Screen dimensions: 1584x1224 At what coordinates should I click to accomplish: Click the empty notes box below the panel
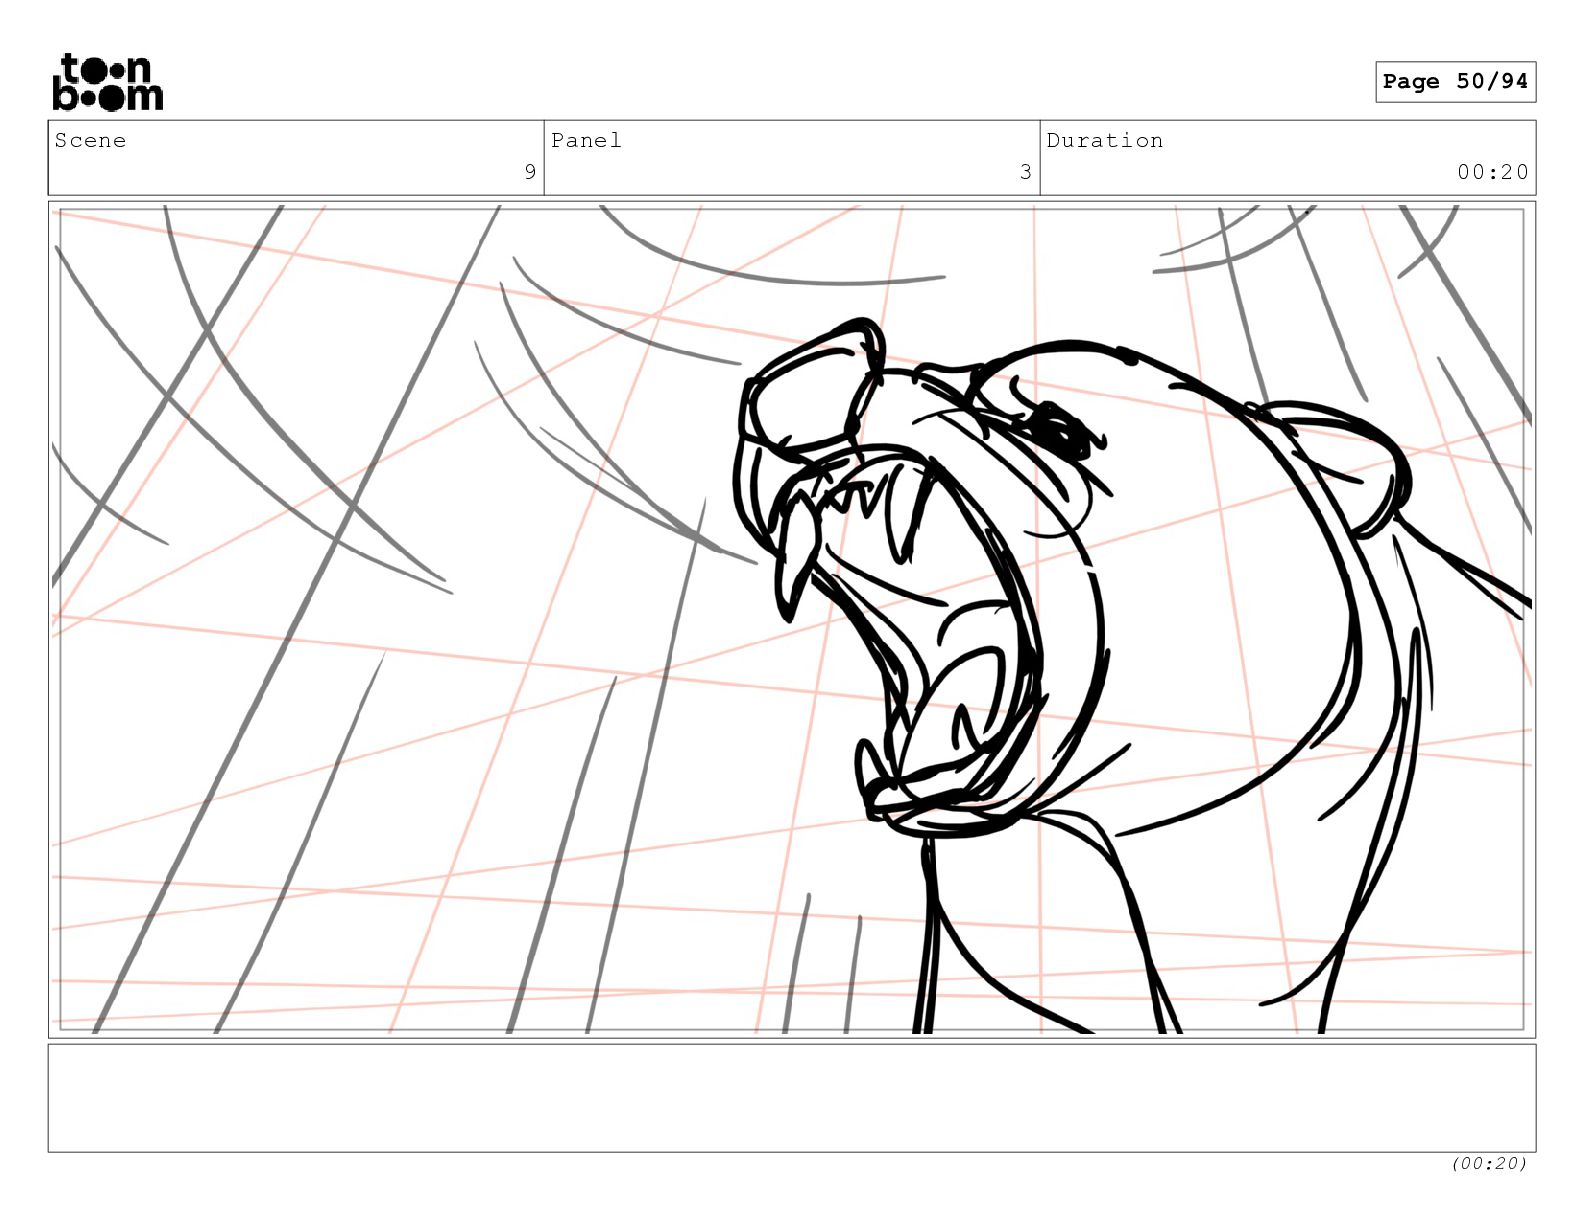click(792, 1098)
